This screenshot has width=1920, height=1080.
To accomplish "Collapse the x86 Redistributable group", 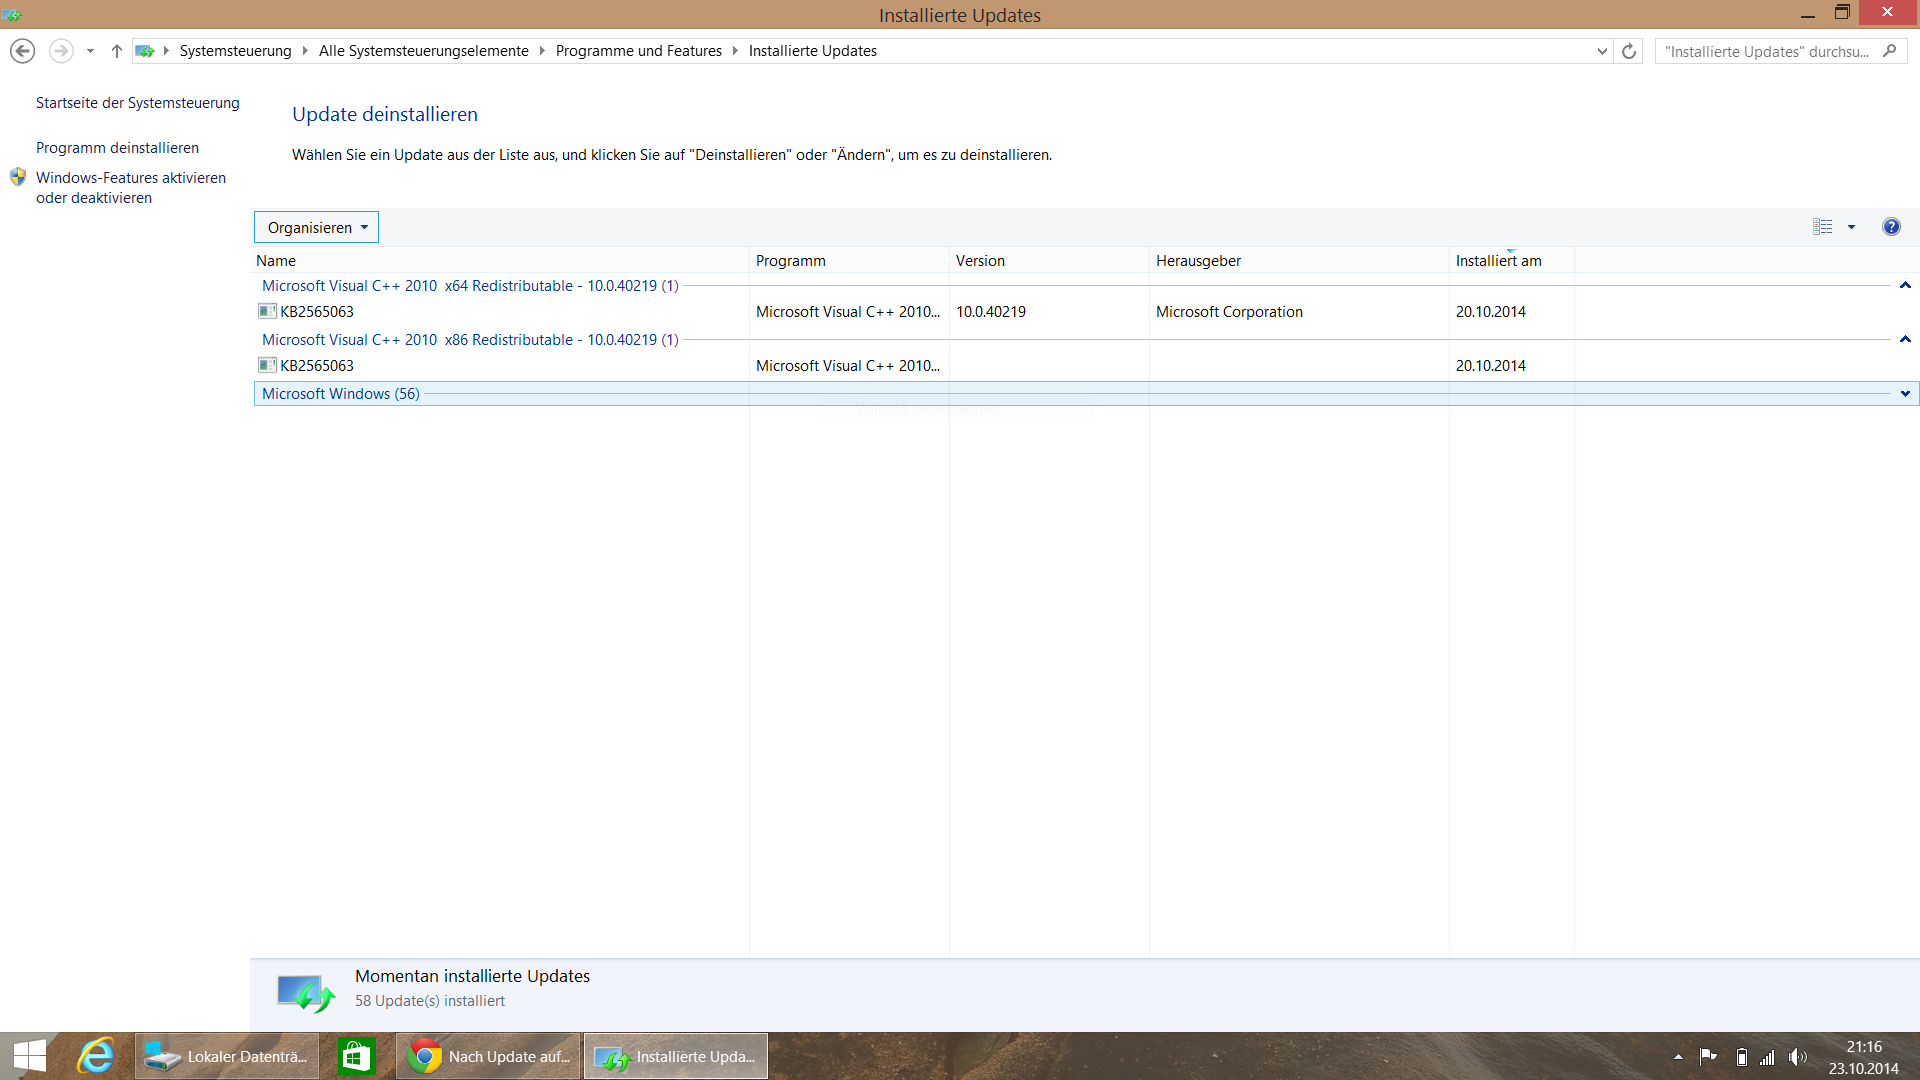I will coord(1905,340).
